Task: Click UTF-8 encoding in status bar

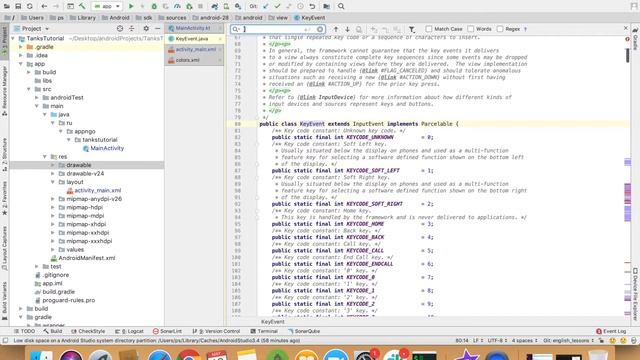Action: [x=497, y=340]
